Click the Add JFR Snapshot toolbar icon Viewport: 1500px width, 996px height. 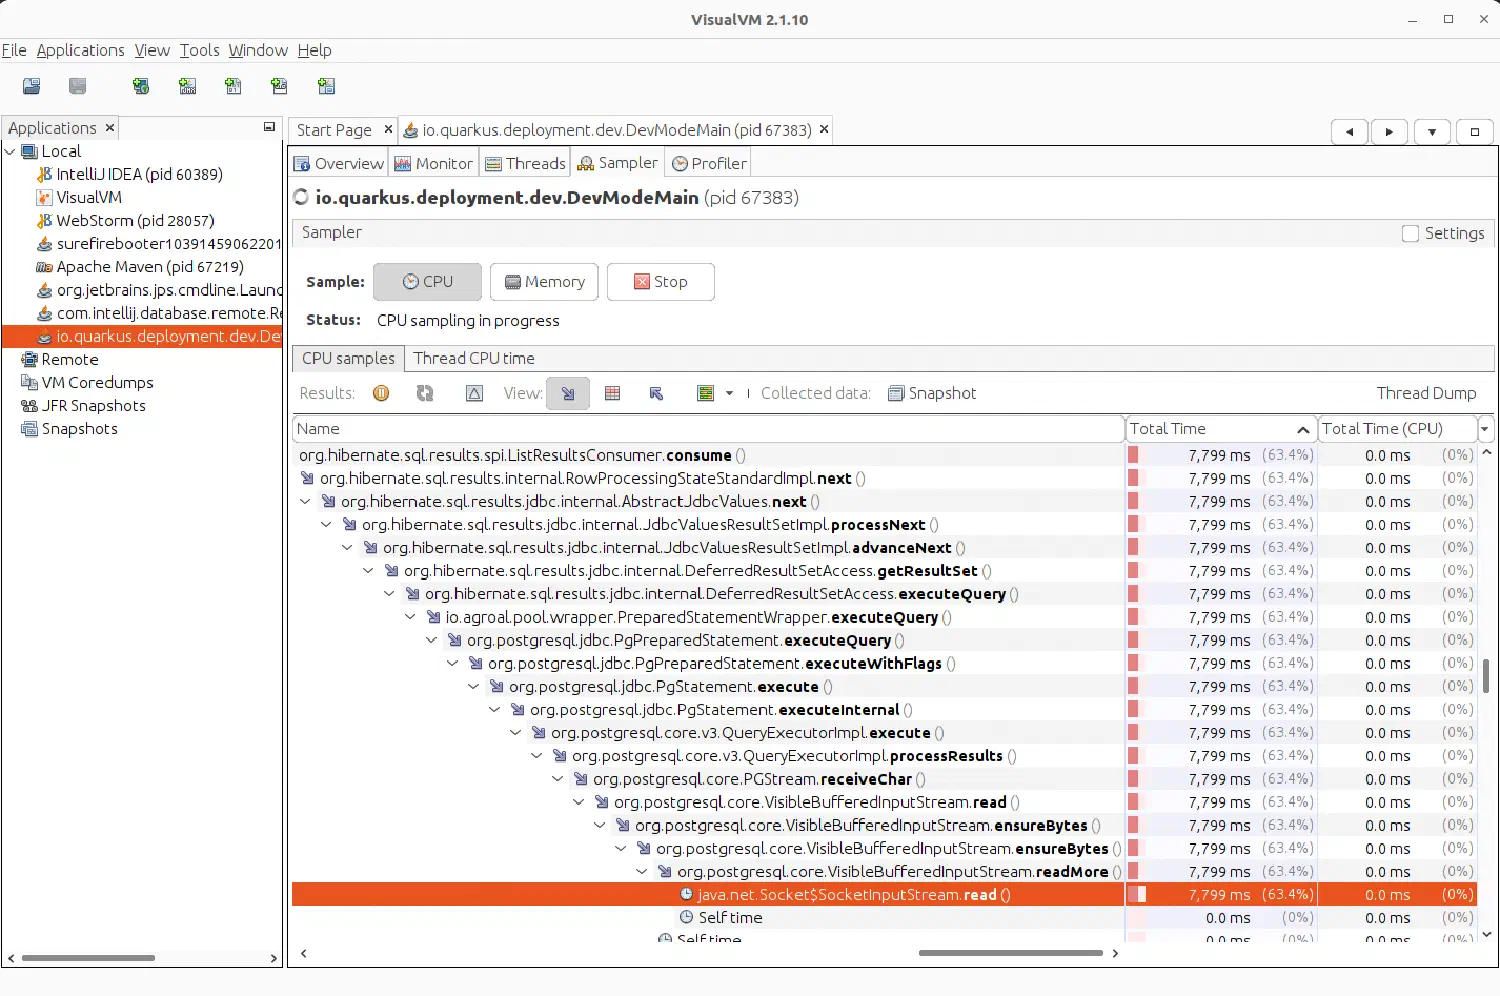[x=279, y=86]
